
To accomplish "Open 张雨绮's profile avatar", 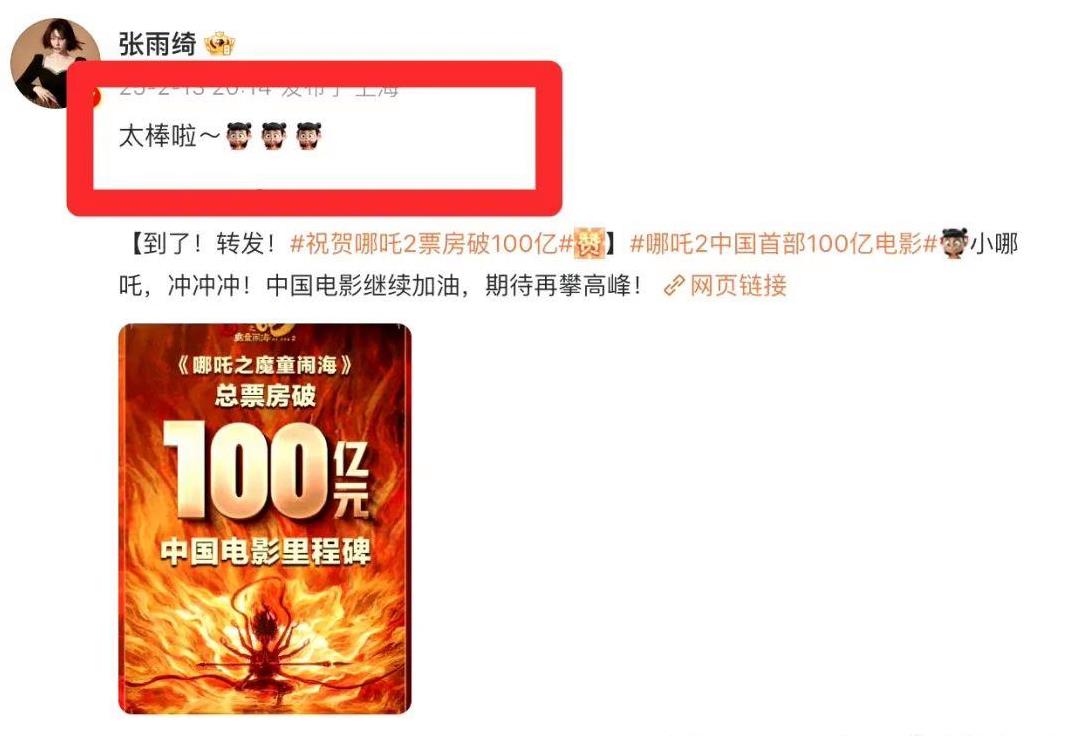I will pyautogui.click(x=55, y=63).
